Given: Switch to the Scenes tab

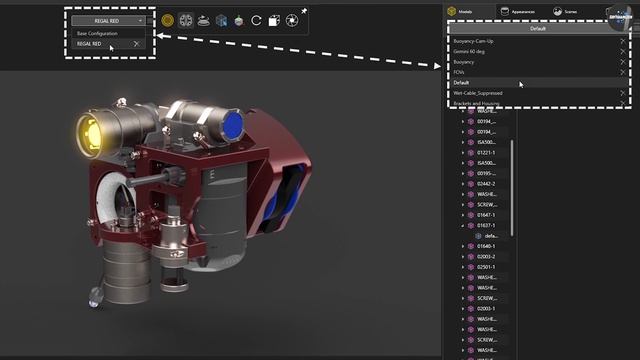Looking at the screenshot, I should (x=565, y=11).
